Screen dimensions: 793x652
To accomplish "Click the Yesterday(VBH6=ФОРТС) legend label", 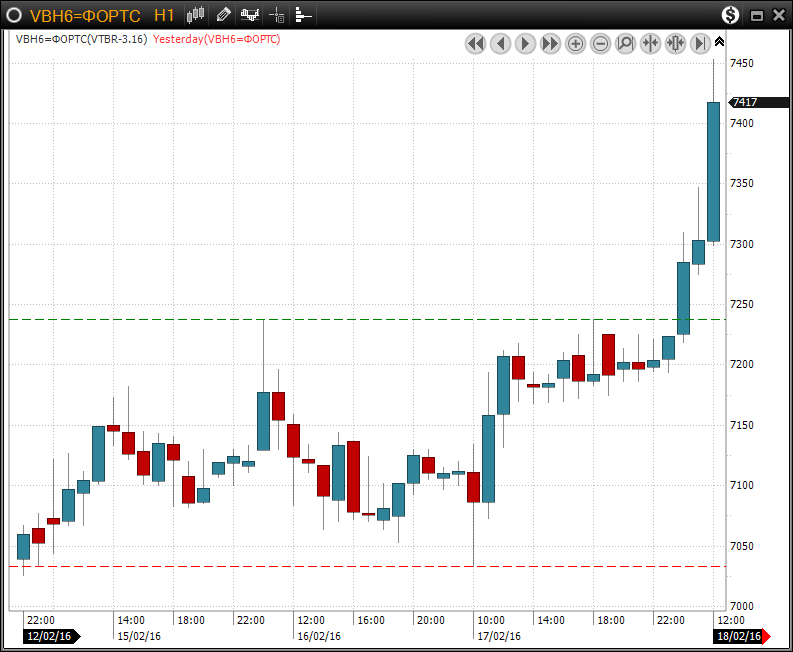I will pyautogui.click(x=216, y=39).
